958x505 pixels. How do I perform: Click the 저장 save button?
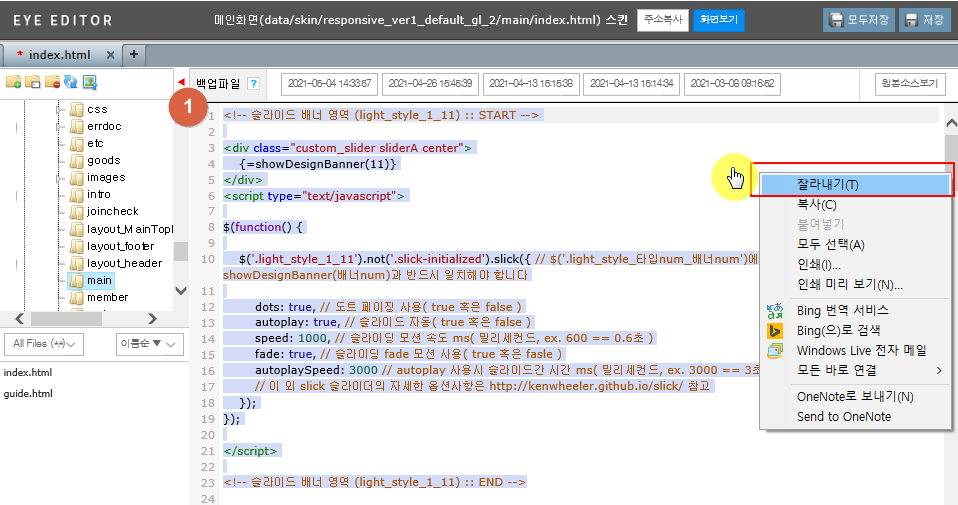pyautogui.click(x=924, y=20)
